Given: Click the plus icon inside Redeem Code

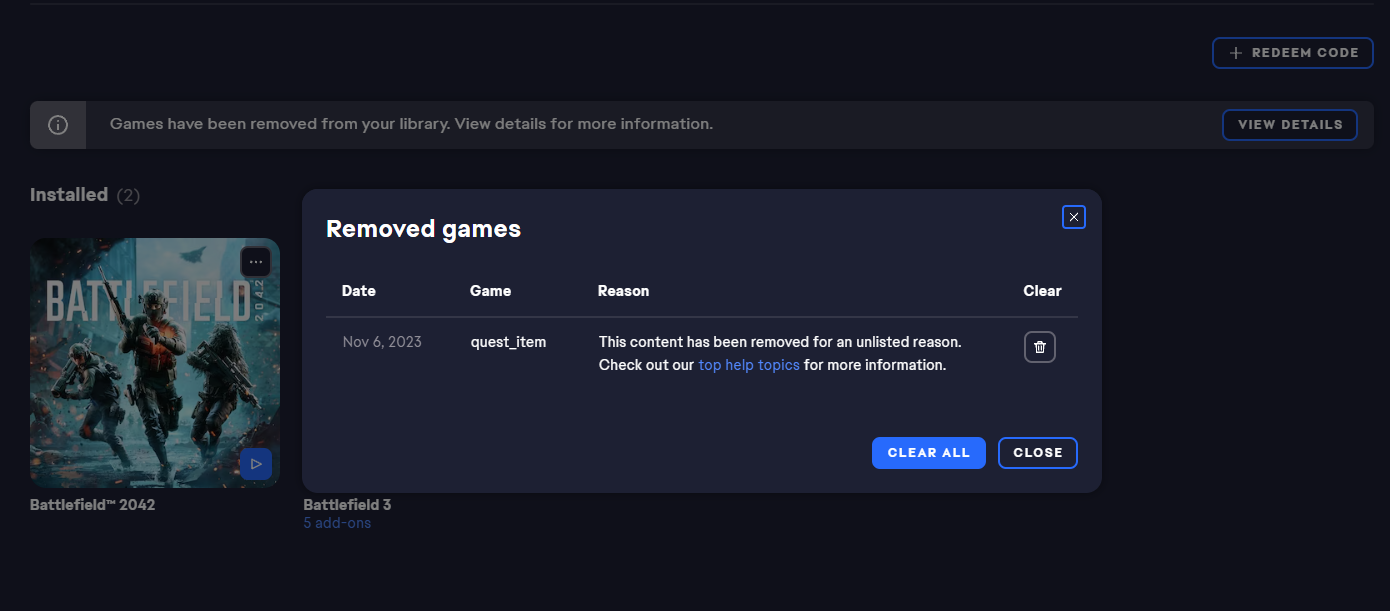Looking at the screenshot, I should coord(1235,52).
